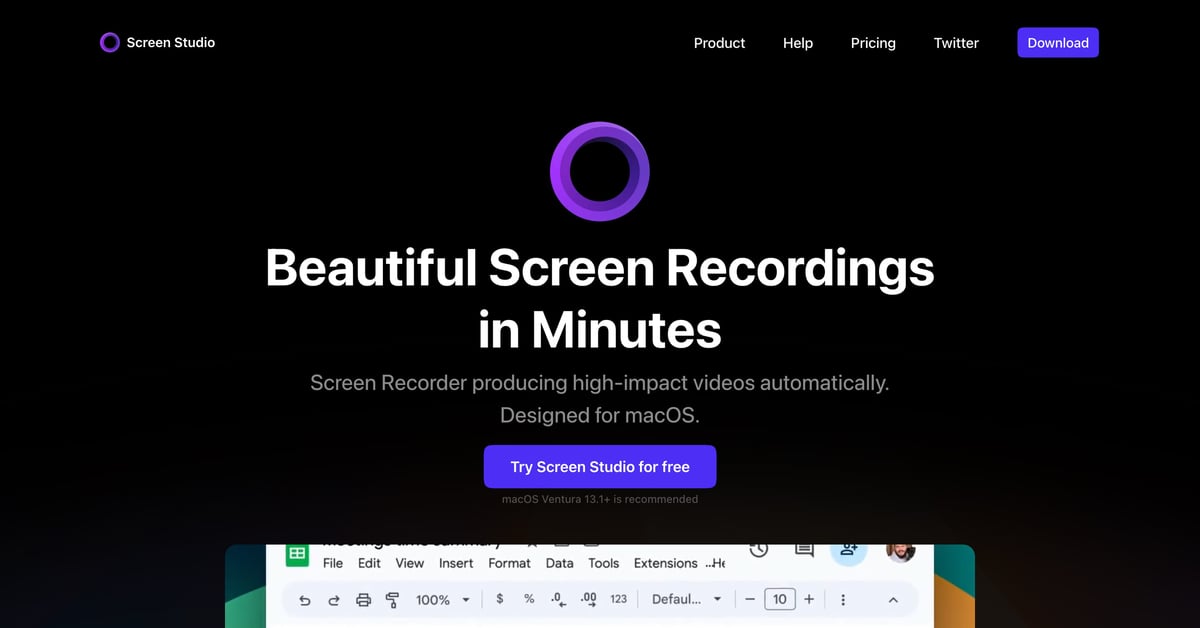1200x628 pixels.
Task: Click the undo arrow in Sheets toolbar
Action: 305,600
